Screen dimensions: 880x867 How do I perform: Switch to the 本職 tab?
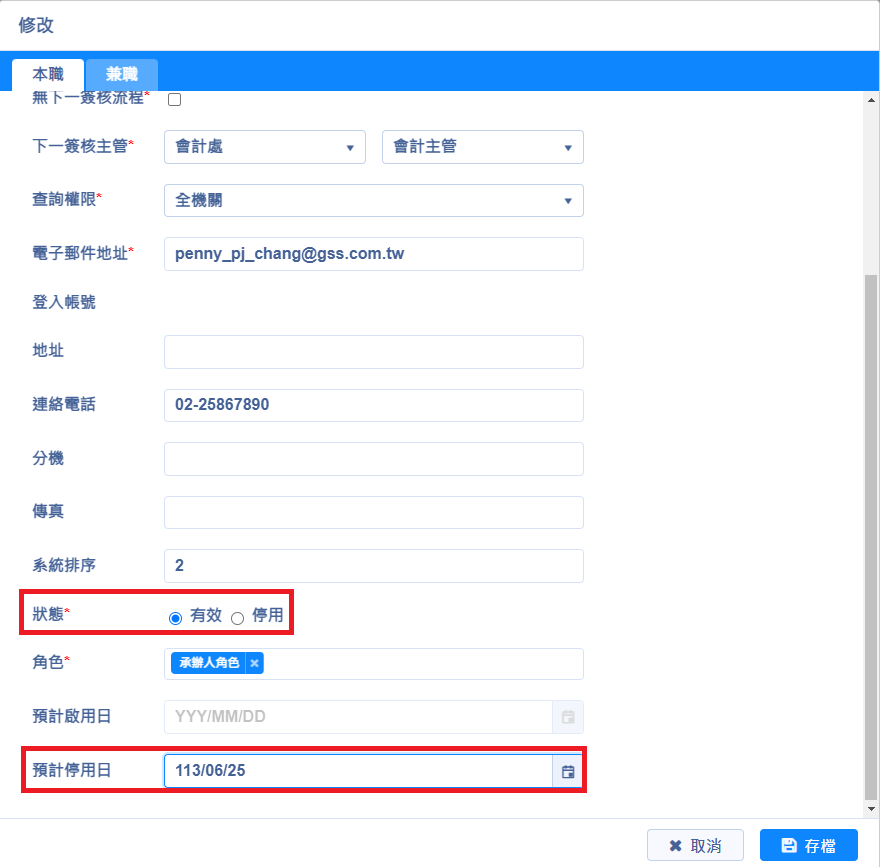coord(48,75)
